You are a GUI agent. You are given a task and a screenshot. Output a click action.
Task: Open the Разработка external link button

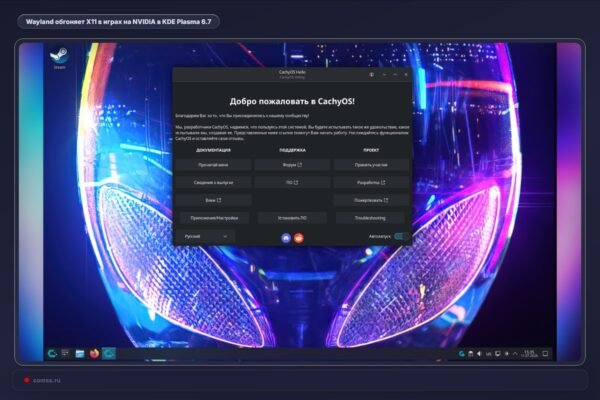coord(371,183)
